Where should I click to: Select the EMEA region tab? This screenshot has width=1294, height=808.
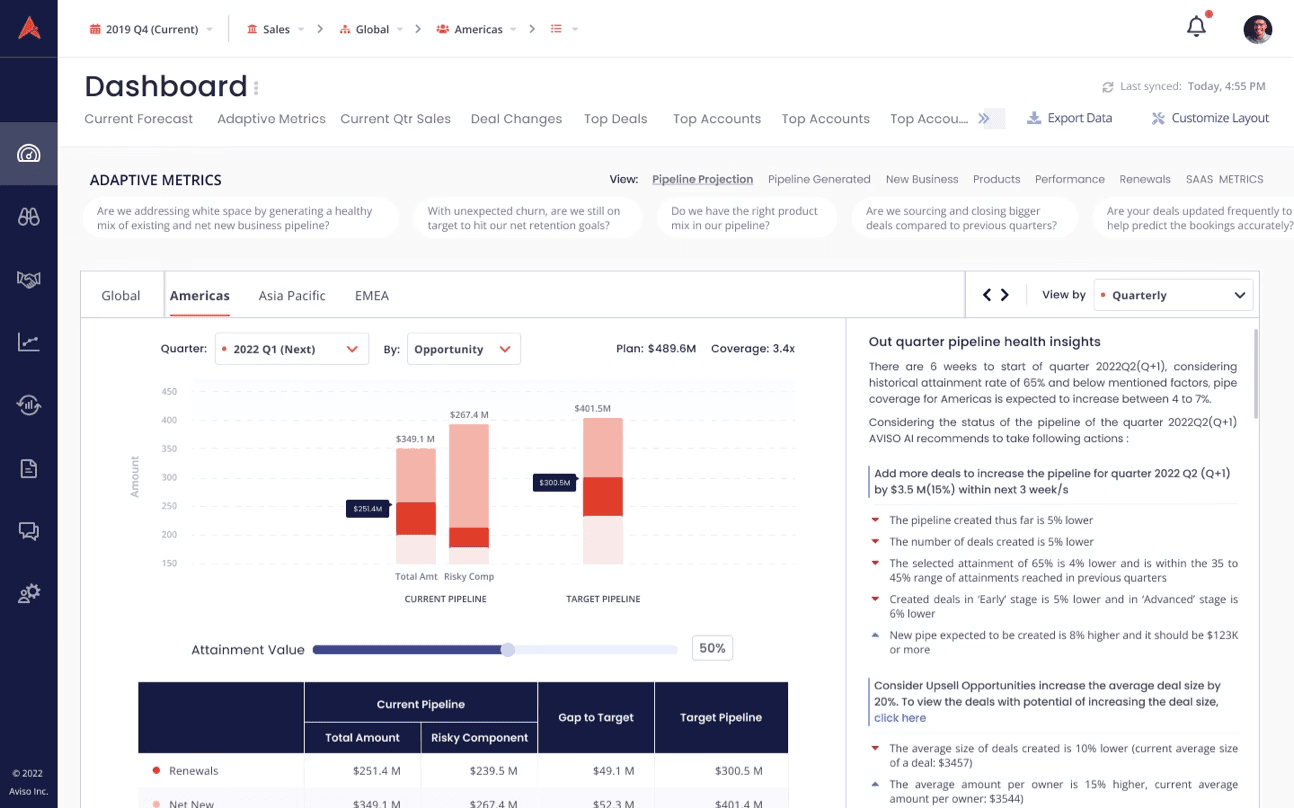[371, 295]
